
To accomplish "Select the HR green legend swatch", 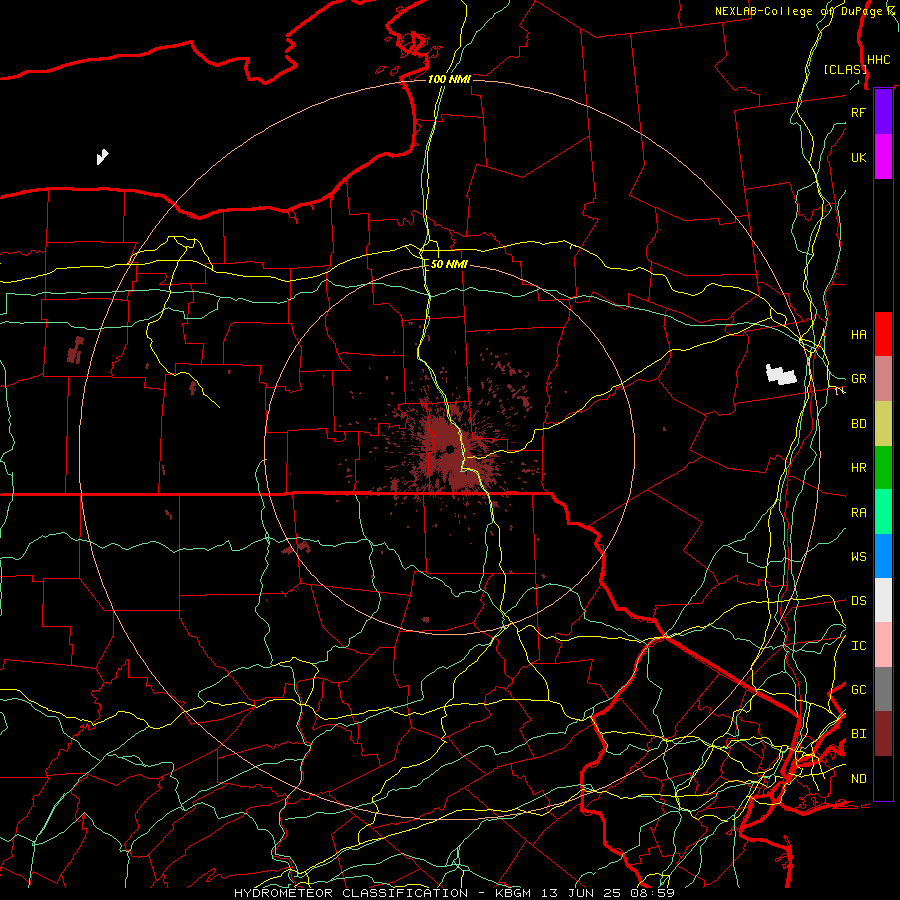I will (883, 468).
